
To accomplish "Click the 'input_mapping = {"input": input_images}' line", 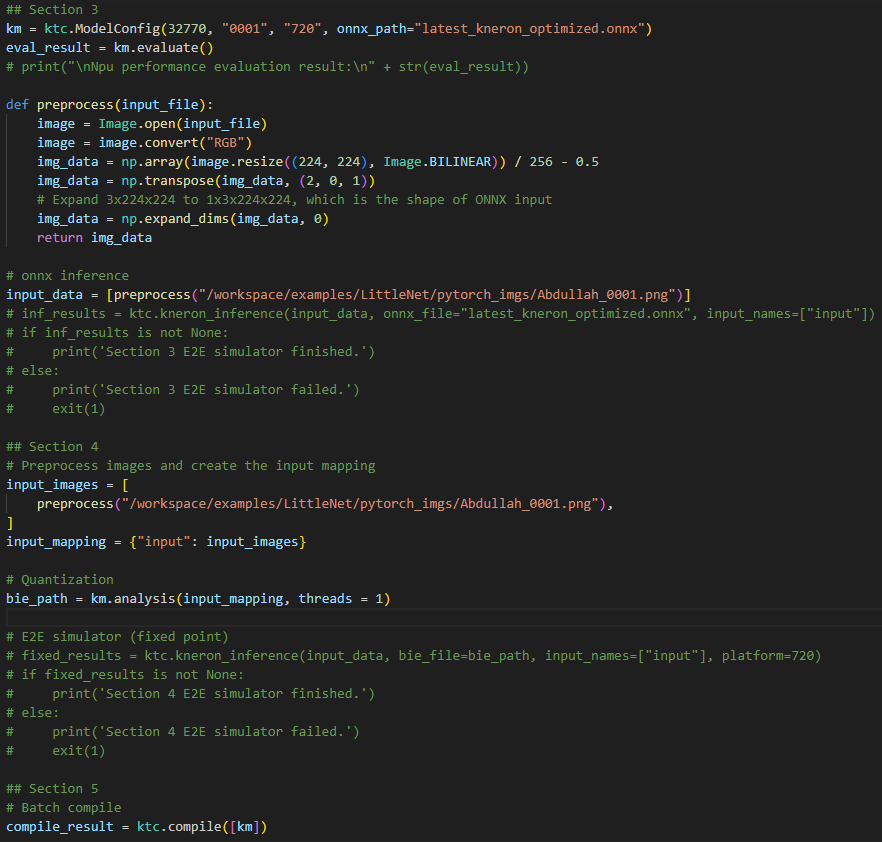I will pyautogui.click(x=156, y=542).
